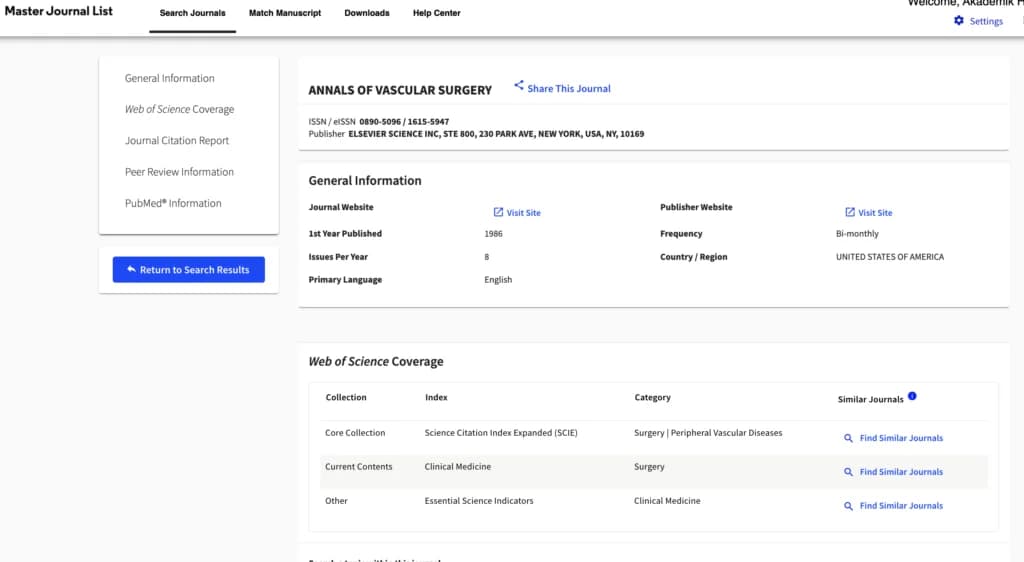Screen dimensions: 1024x562
Task: Click the Journal Website external link icon
Action: pos(498,212)
